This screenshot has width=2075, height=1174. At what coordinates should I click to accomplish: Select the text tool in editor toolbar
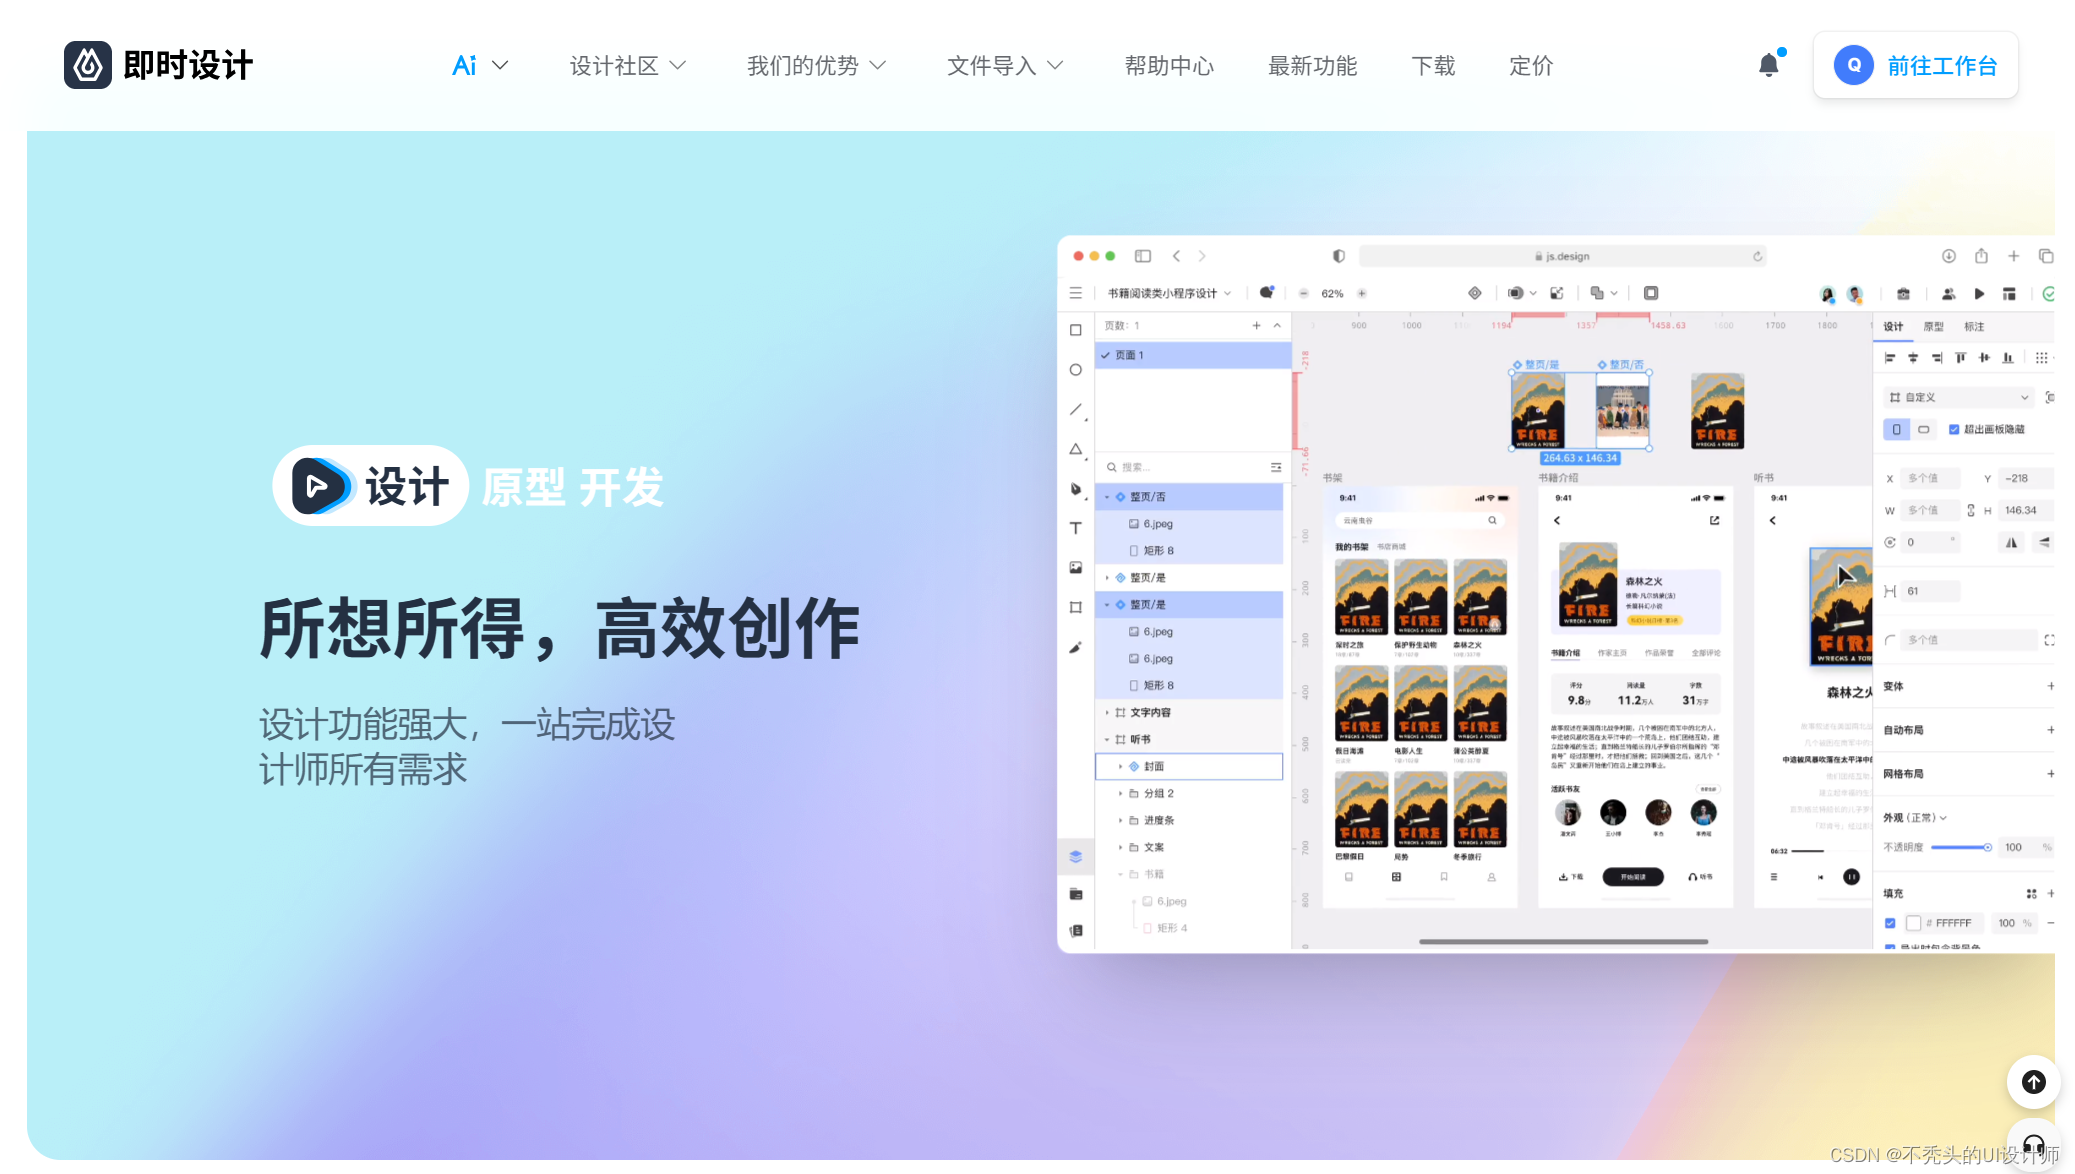[1076, 528]
